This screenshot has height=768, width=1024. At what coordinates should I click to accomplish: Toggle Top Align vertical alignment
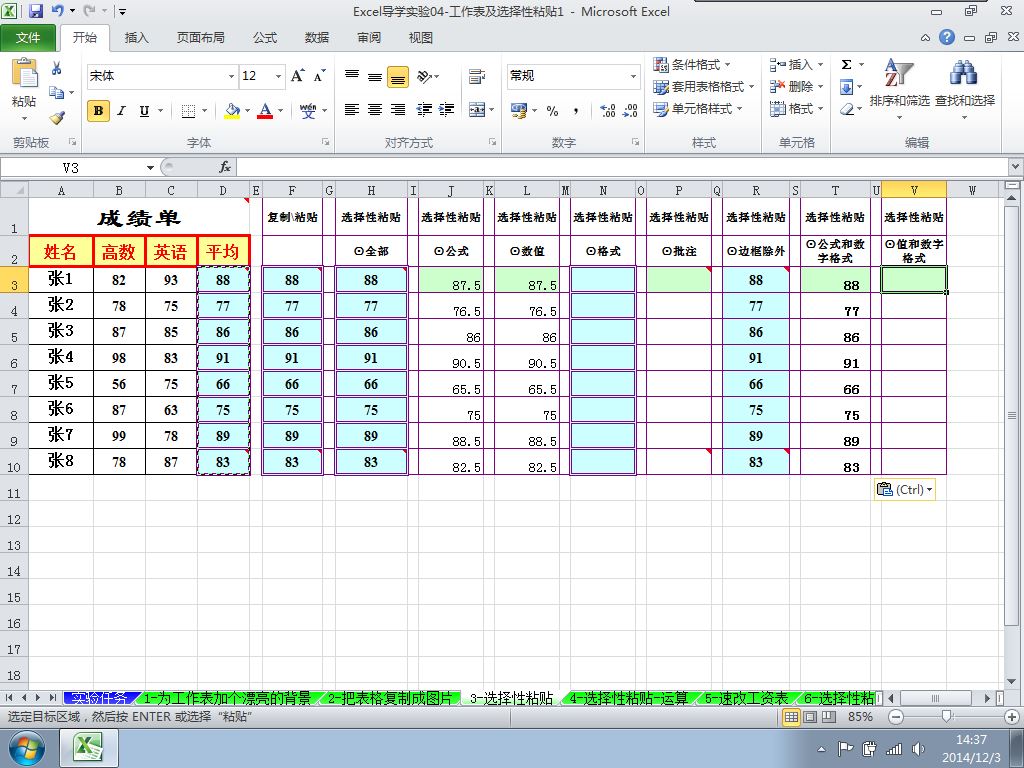tap(352, 77)
